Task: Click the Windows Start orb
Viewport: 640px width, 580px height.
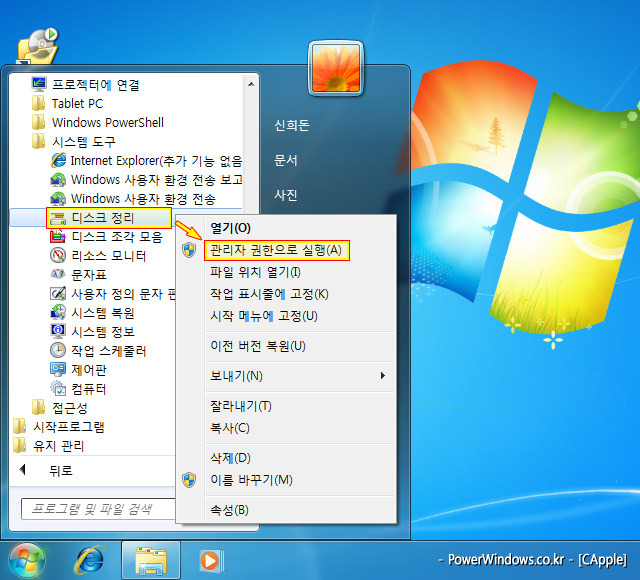Action: click(27, 561)
